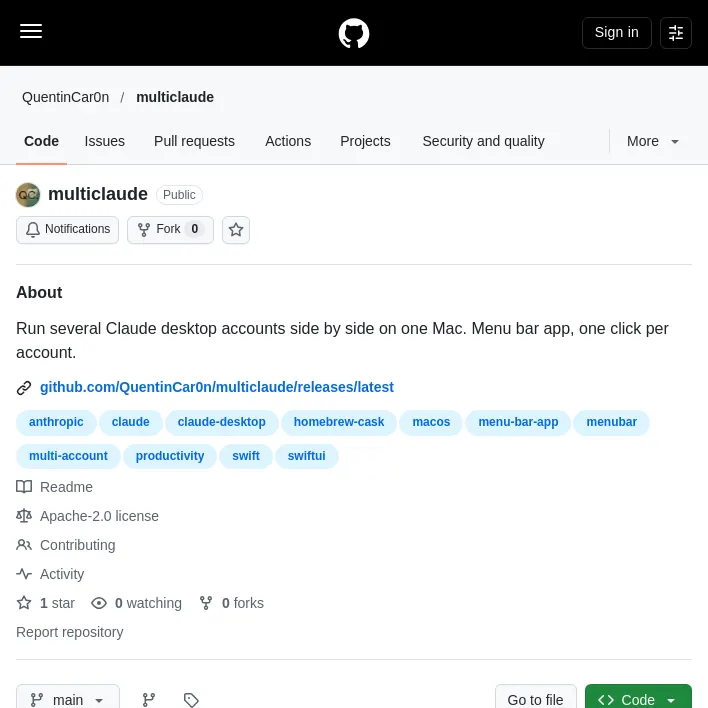Open the Contributing link
708x708 pixels.
tap(78, 545)
